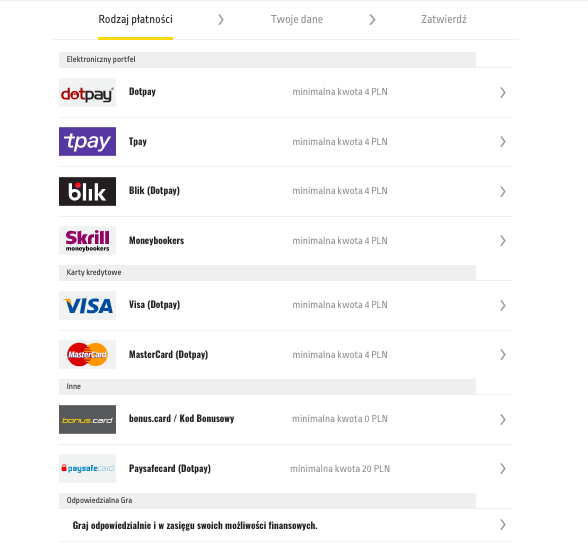
Task: Expand Tpay option with its chevron
Action: click(503, 141)
